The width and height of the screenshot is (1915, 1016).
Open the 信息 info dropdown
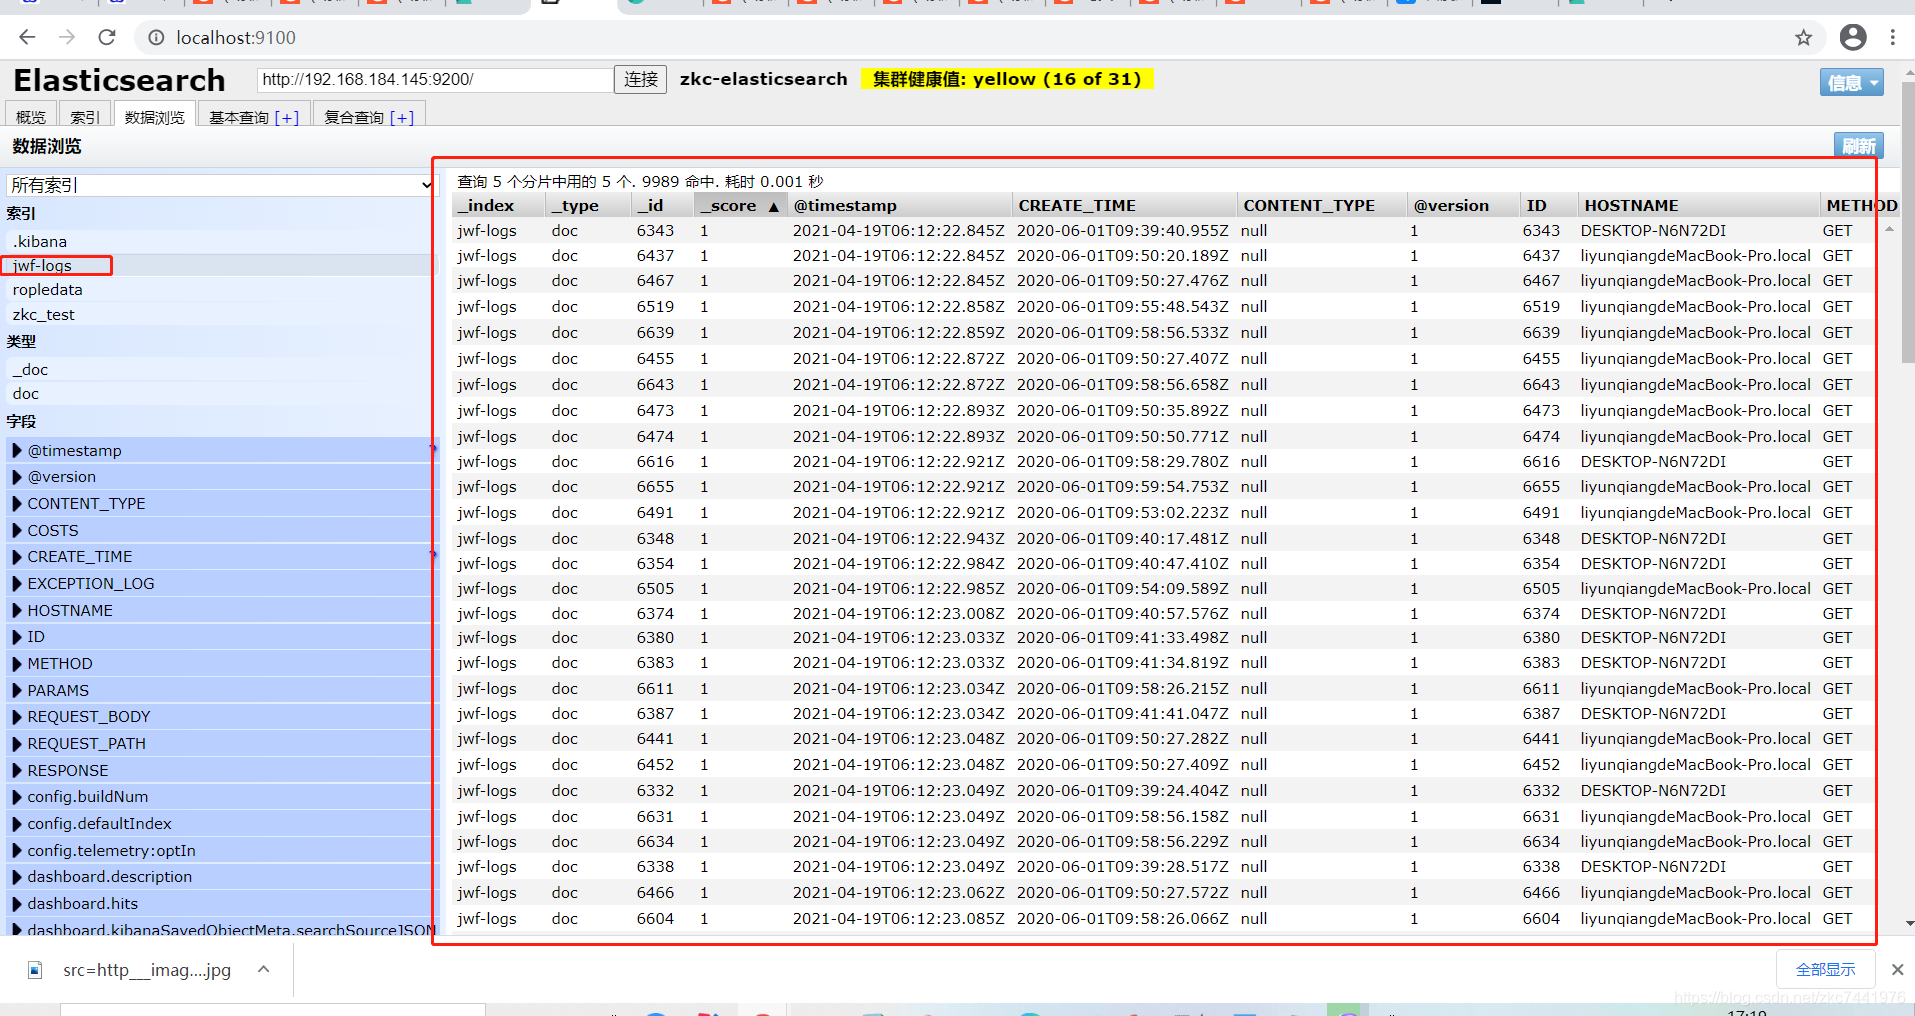(x=1851, y=83)
